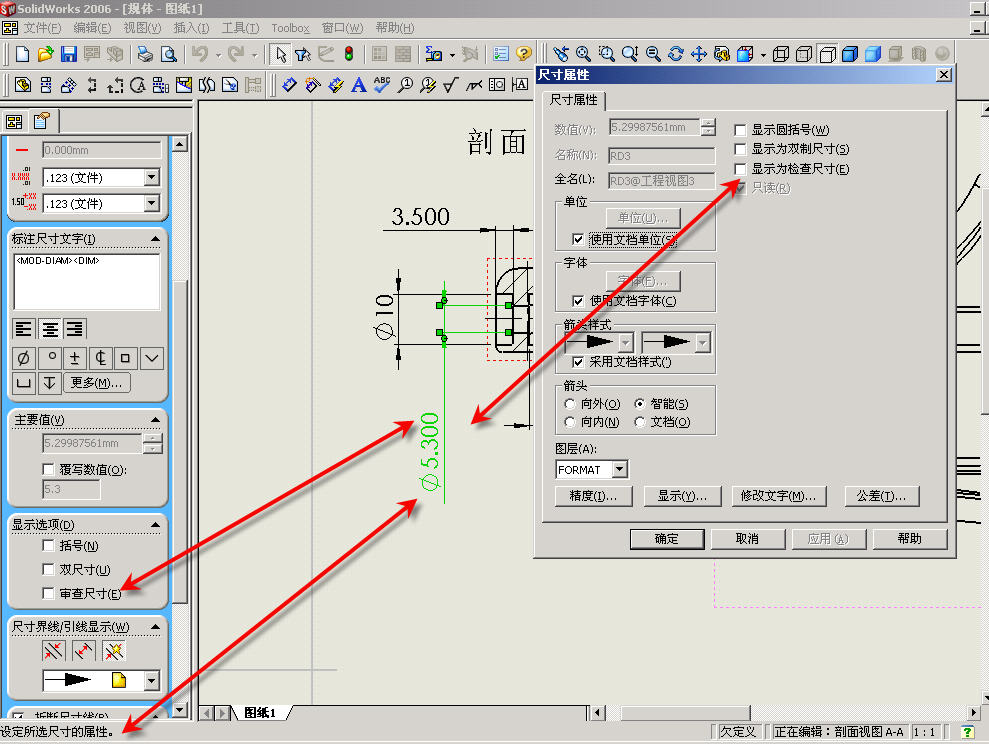989x744 pixels.
Task: Open the Help question mark icon
Action: tap(524, 54)
